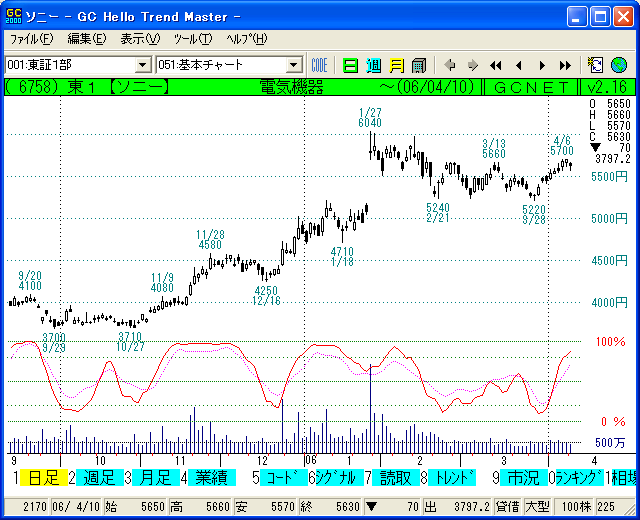640x520 pixels.
Task: Jump forward with double-right arrow
Action: click(x=565, y=65)
